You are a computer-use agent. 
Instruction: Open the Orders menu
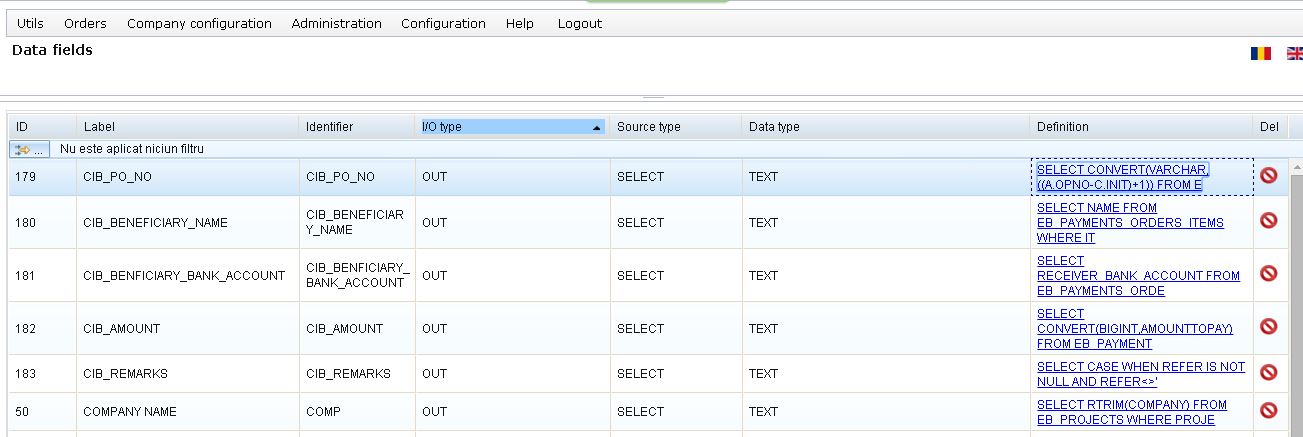85,23
